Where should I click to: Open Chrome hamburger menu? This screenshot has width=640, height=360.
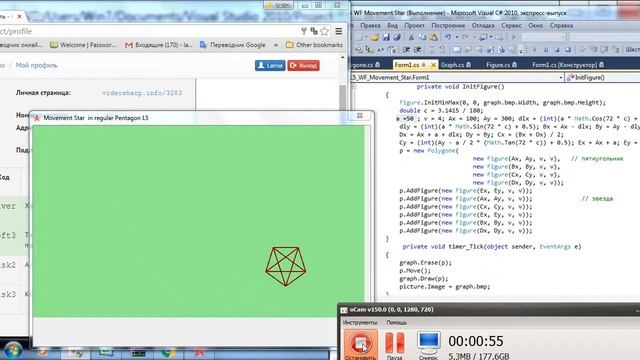[x=339, y=31]
